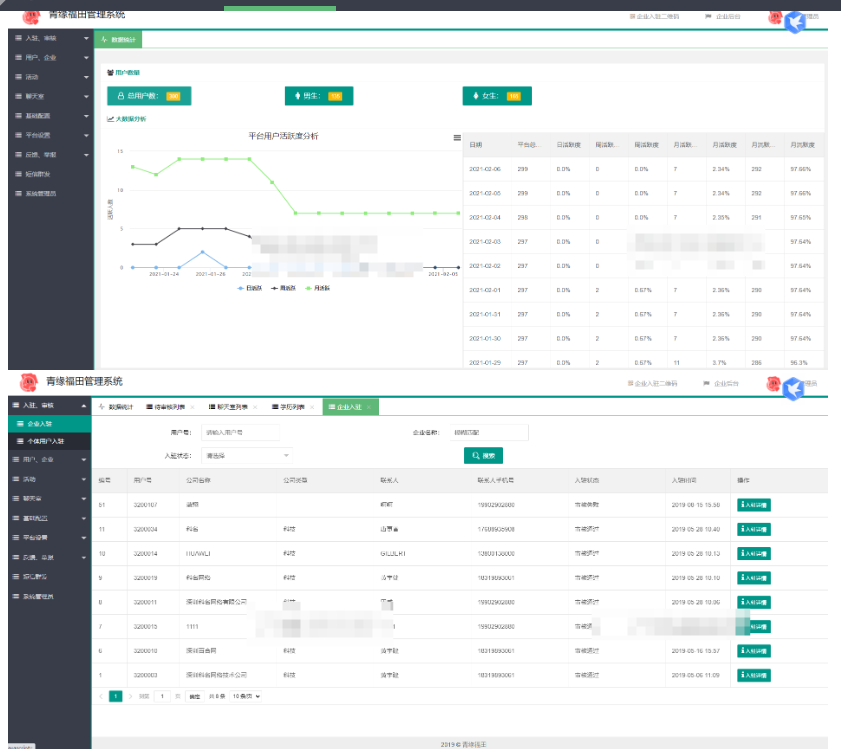Close the 聊天室列表 tab via its X icon

[x=256, y=407]
